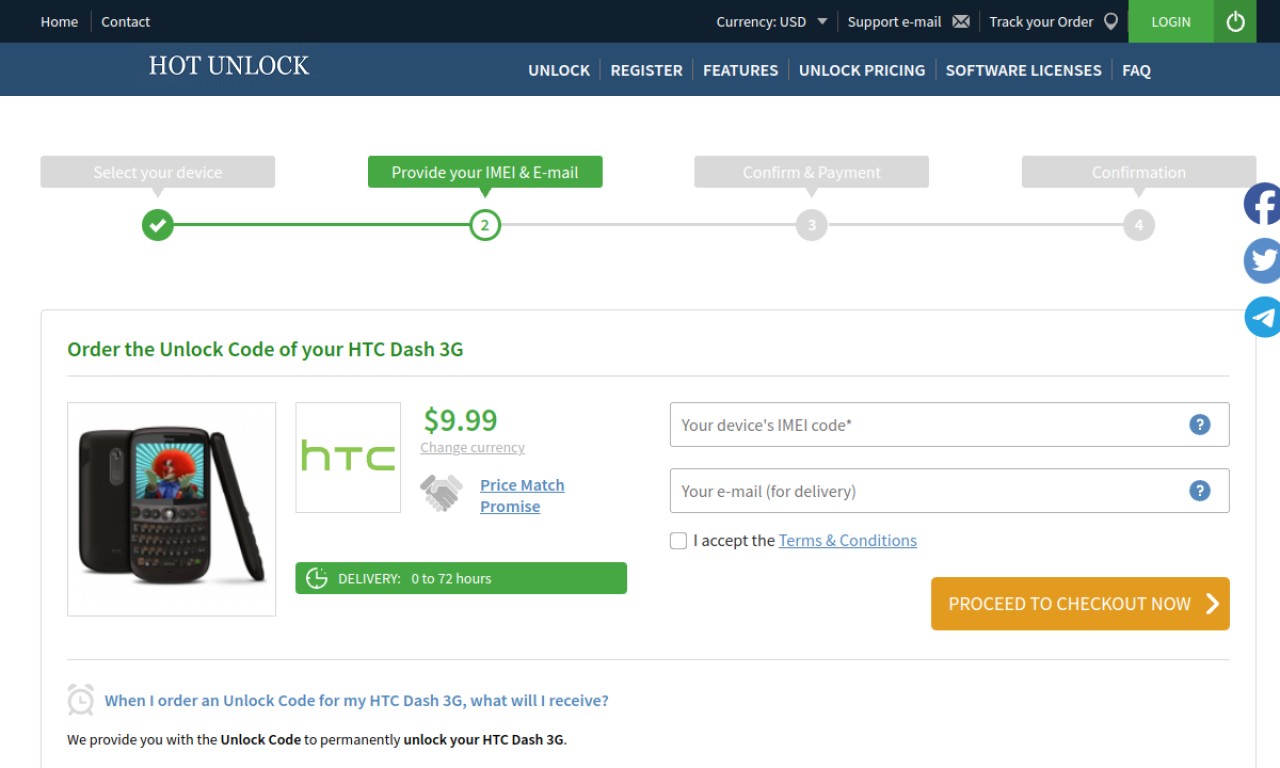Tick the accept Terms & Conditions checkbox

pos(678,541)
